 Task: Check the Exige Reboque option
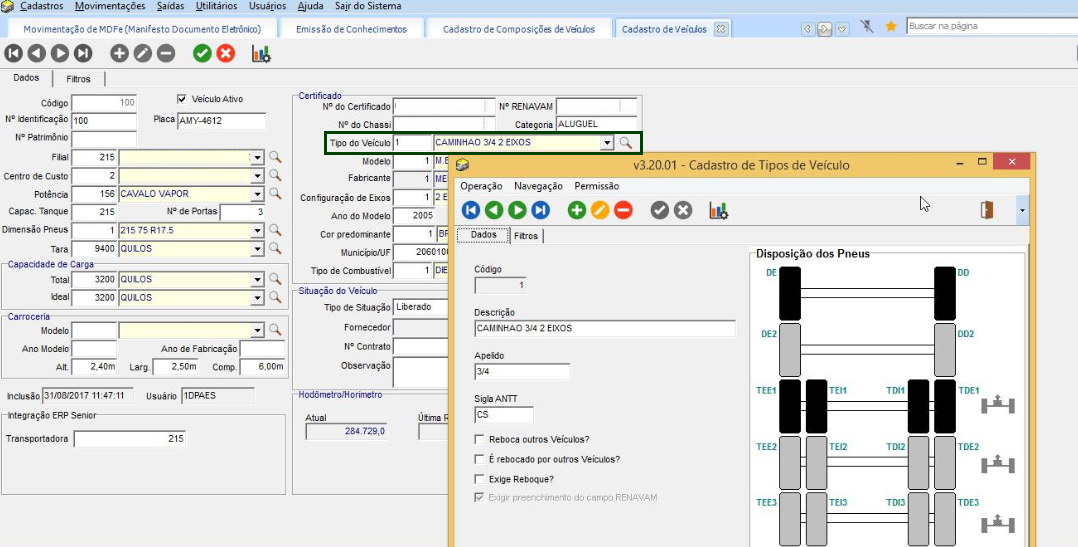click(481, 479)
